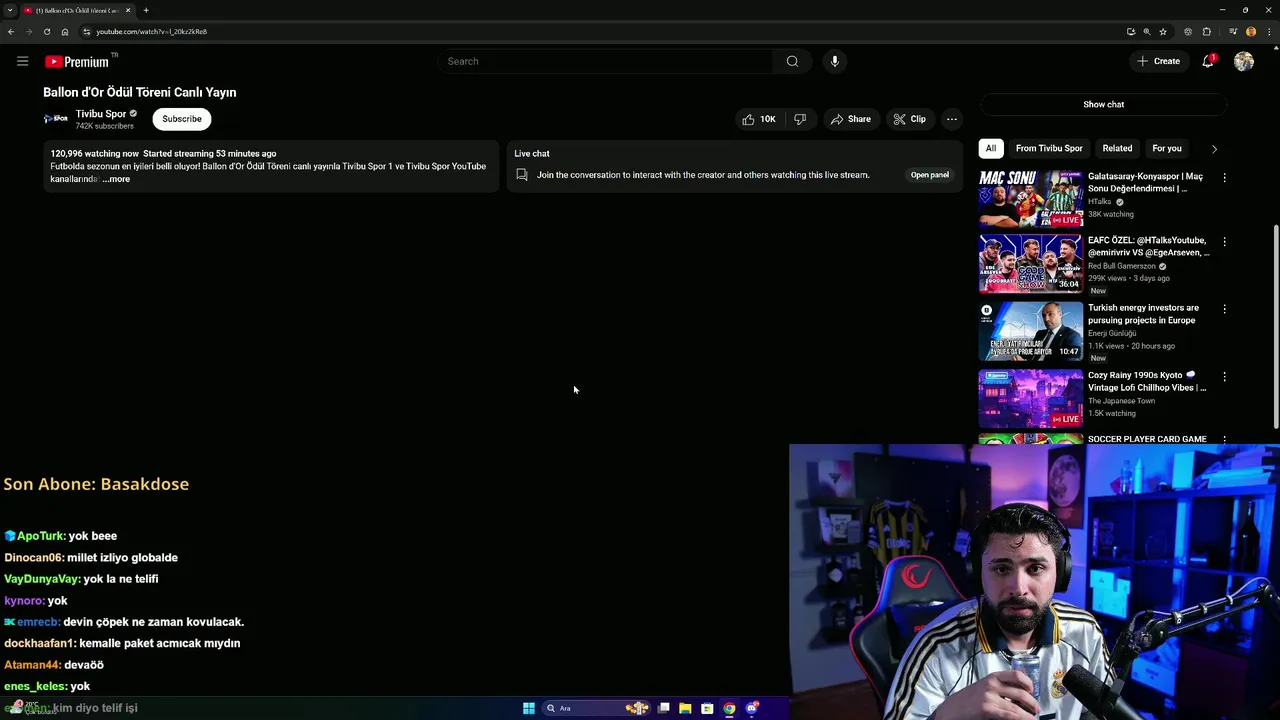Image resolution: width=1280 pixels, height=720 pixels.
Task: Click the YouTube Search input field
Action: [x=608, y=61]
